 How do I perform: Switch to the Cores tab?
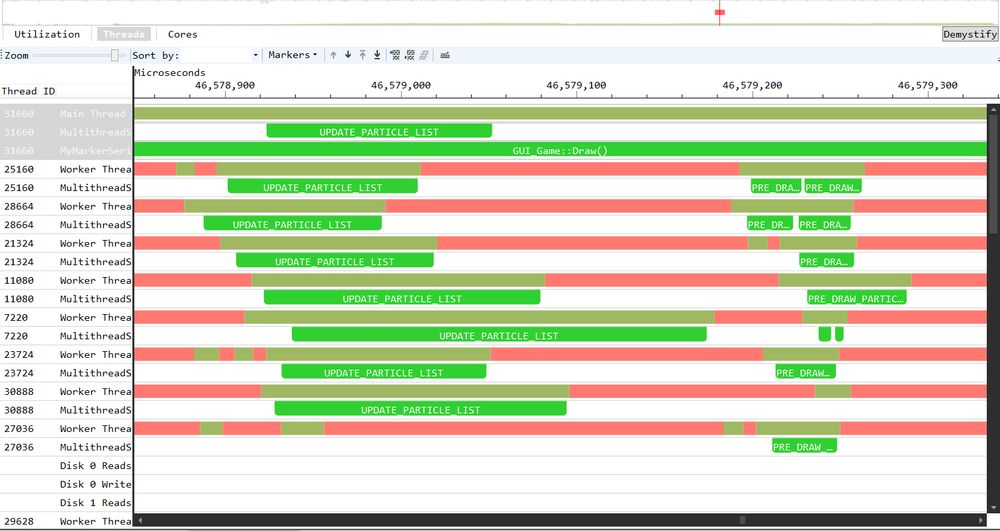[182, 34]
